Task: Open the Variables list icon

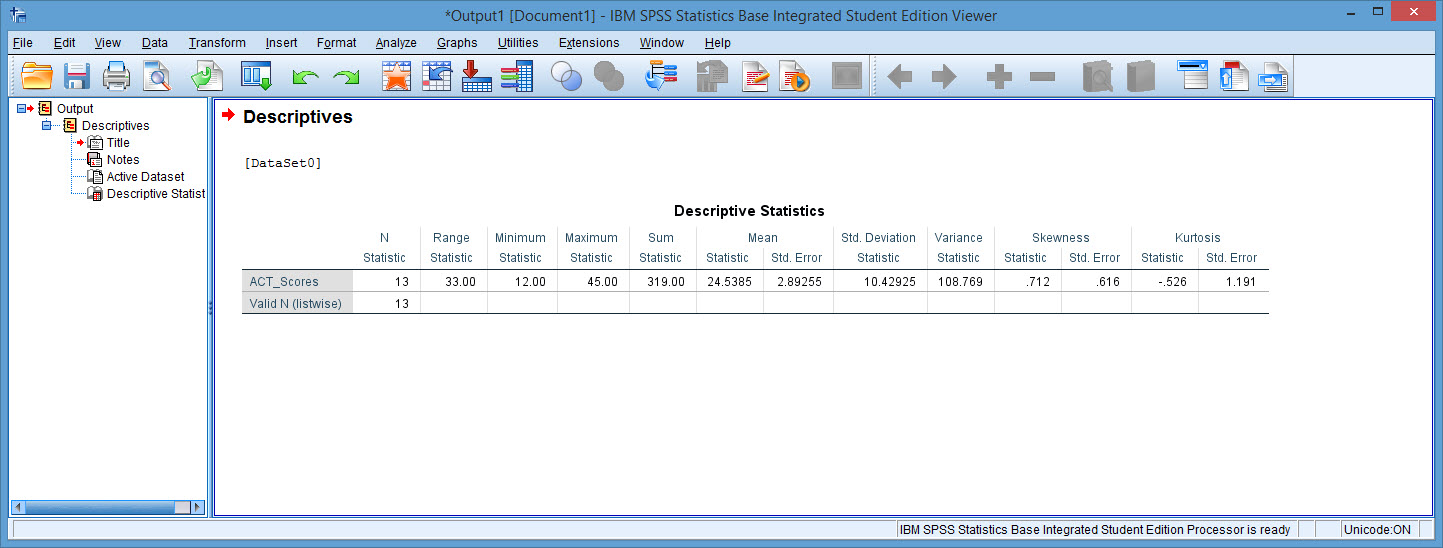Action: pyautogui.click(x=517, y=77)
